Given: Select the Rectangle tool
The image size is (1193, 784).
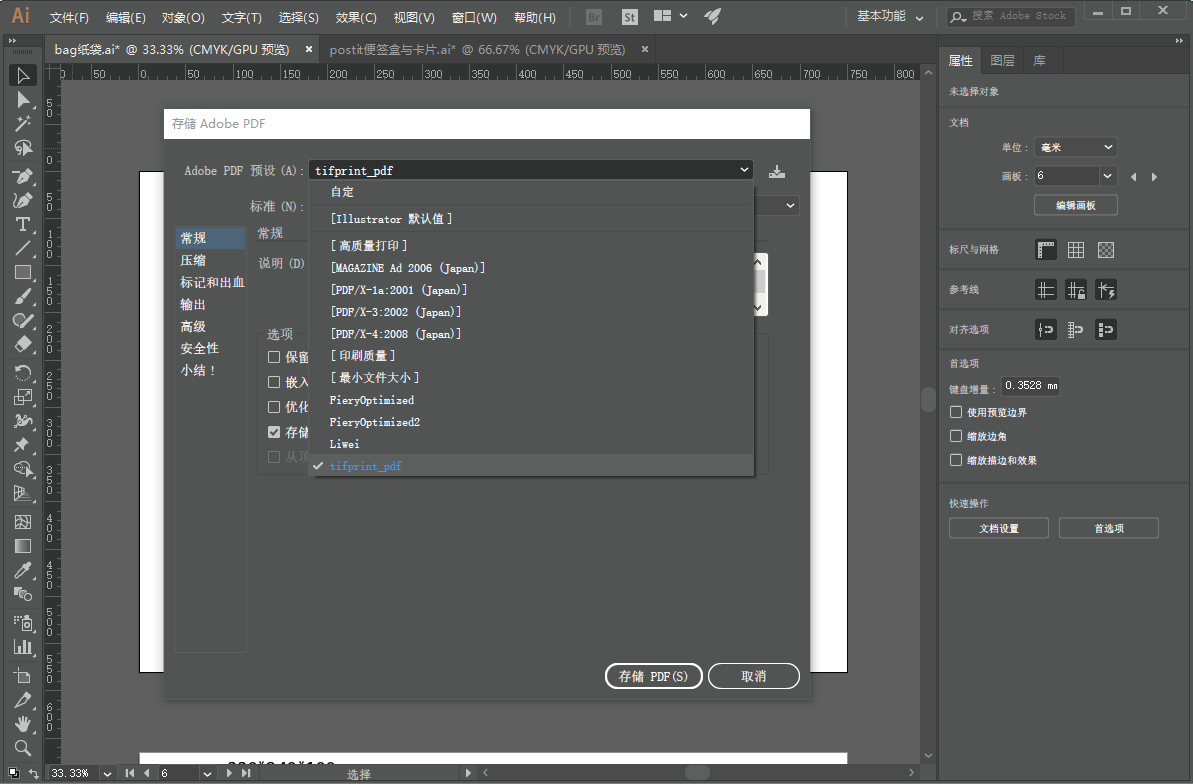Looking at the screenshot, I should pyautogui.click(x=23, y=272).
